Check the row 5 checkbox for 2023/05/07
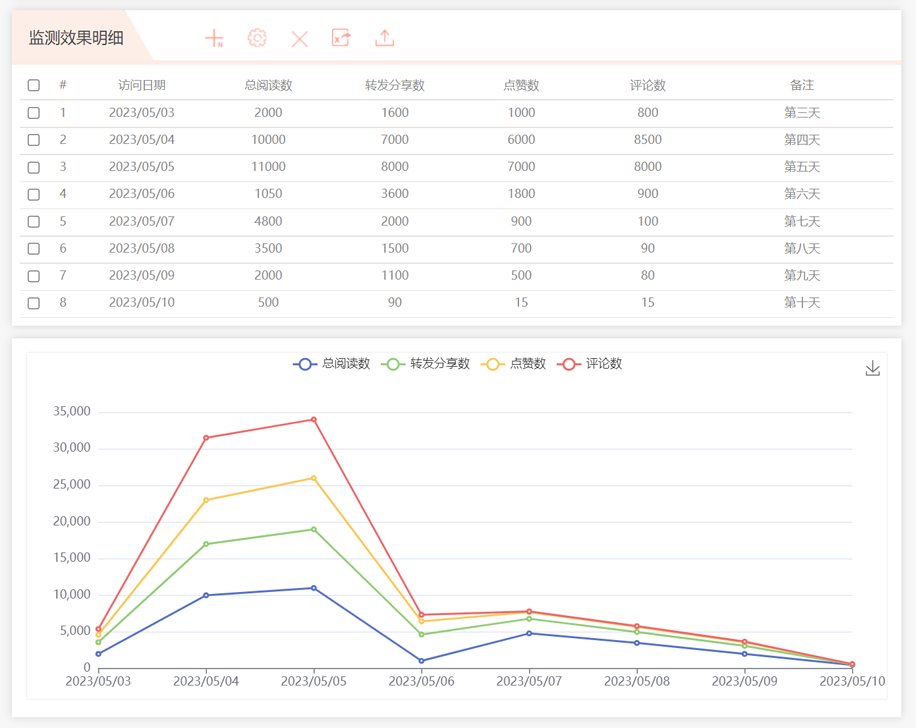Image resolution: width=916 pixels, height=728 pixels. [x=34, y=222]
